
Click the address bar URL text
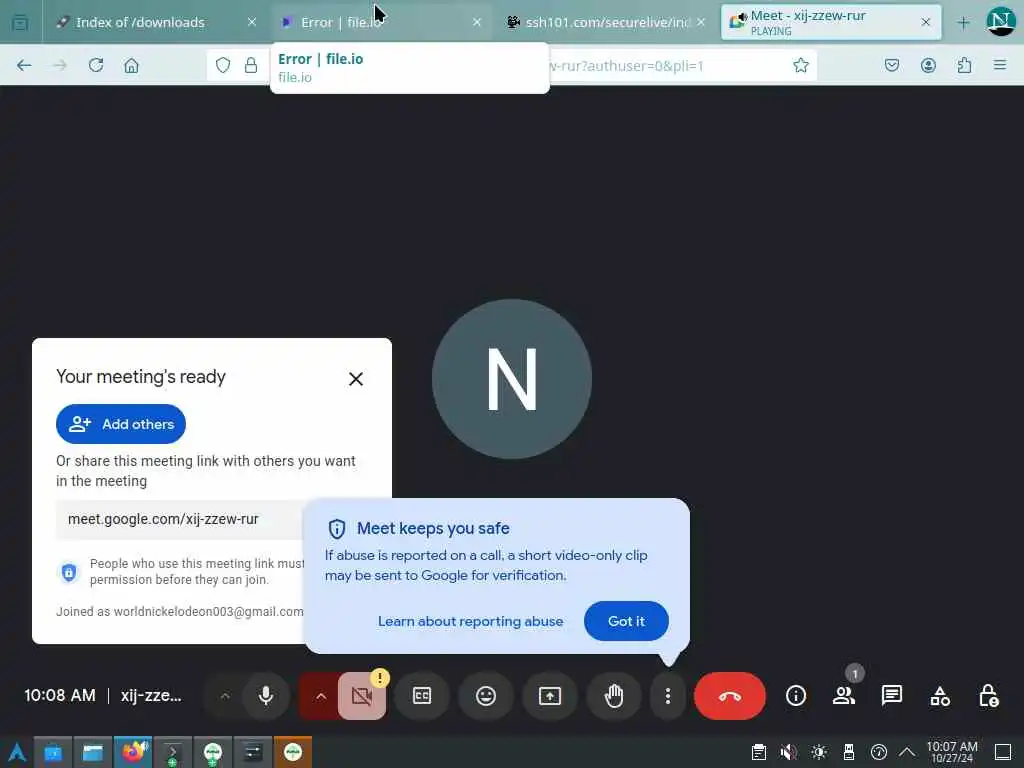click(628, 65)
